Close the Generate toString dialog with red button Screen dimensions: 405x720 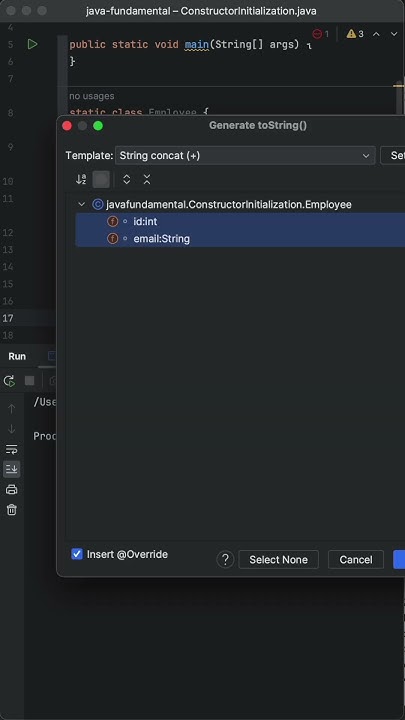[x=67, y=126]
